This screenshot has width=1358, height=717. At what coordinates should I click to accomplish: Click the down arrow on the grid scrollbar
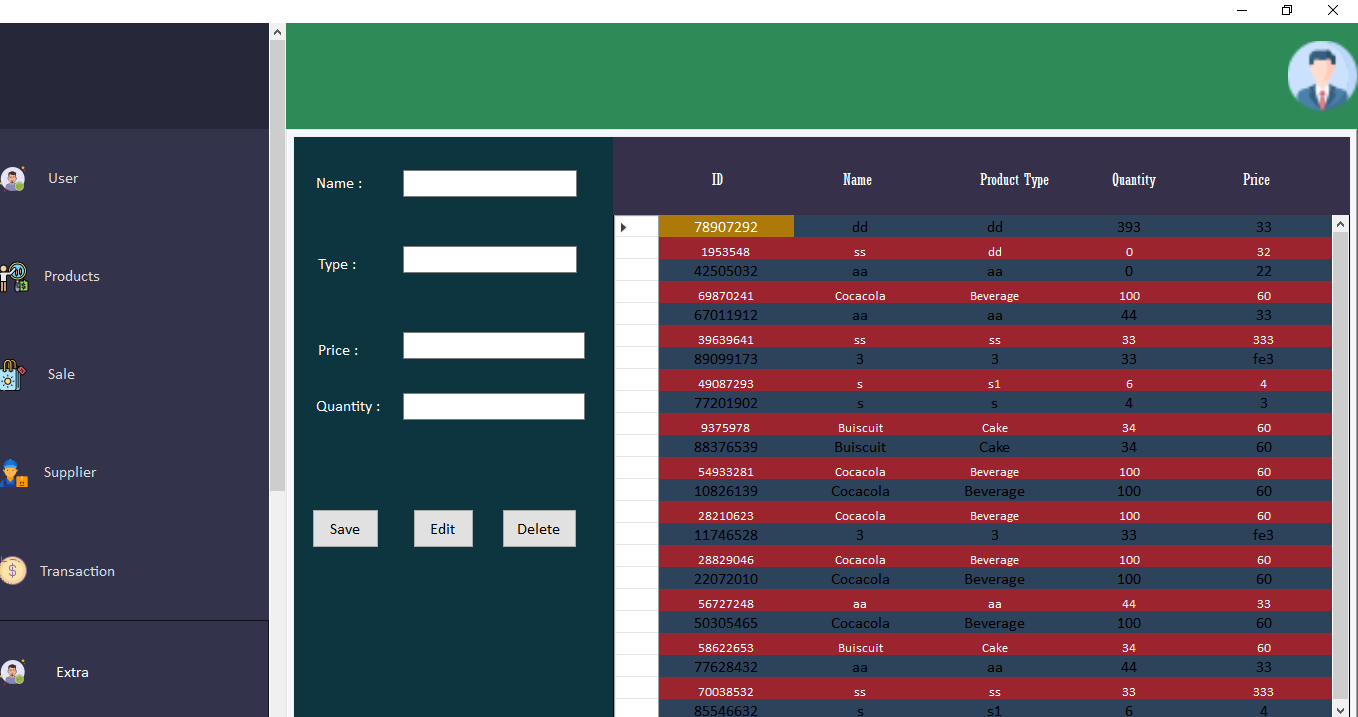pos(1341,710)
